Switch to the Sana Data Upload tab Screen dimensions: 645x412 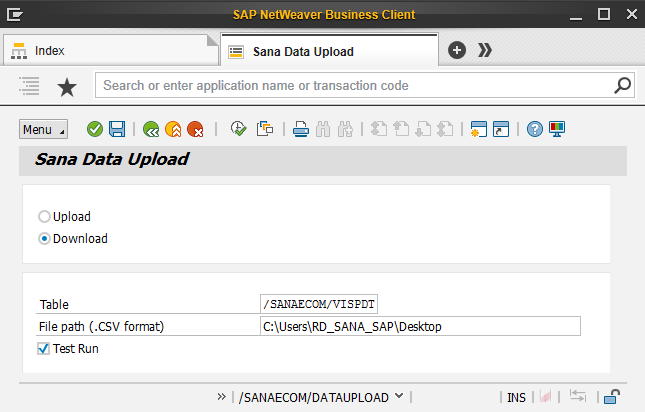click(329, 51)
